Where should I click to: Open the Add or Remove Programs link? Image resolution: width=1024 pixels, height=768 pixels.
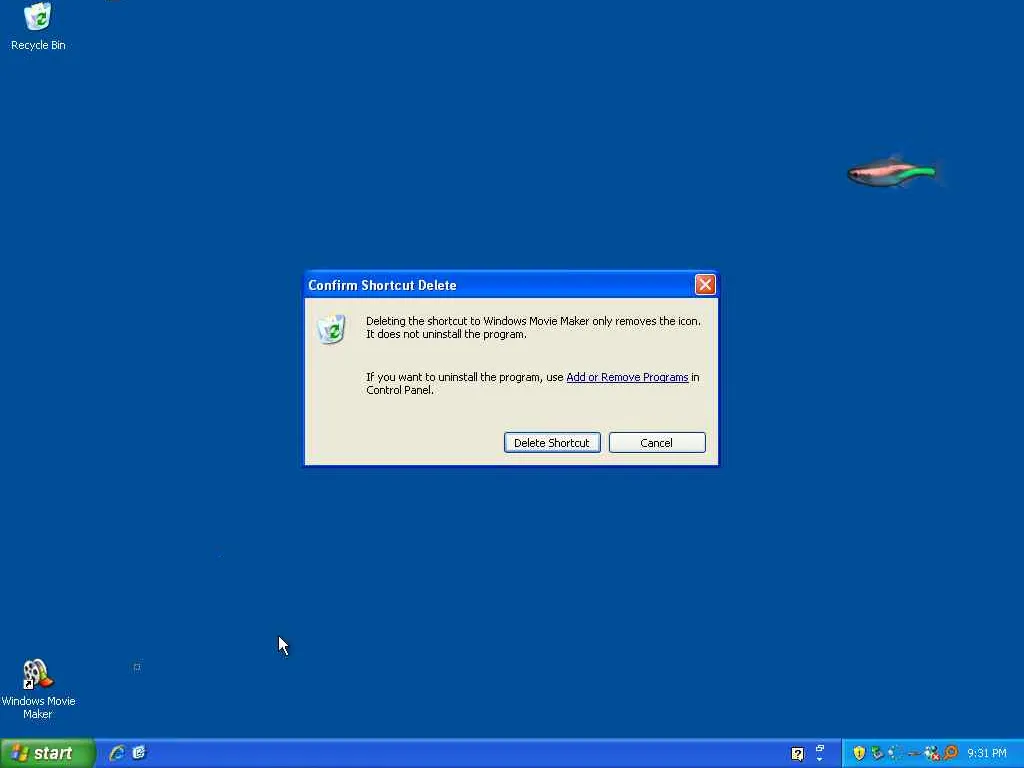(x=627, y=377)
